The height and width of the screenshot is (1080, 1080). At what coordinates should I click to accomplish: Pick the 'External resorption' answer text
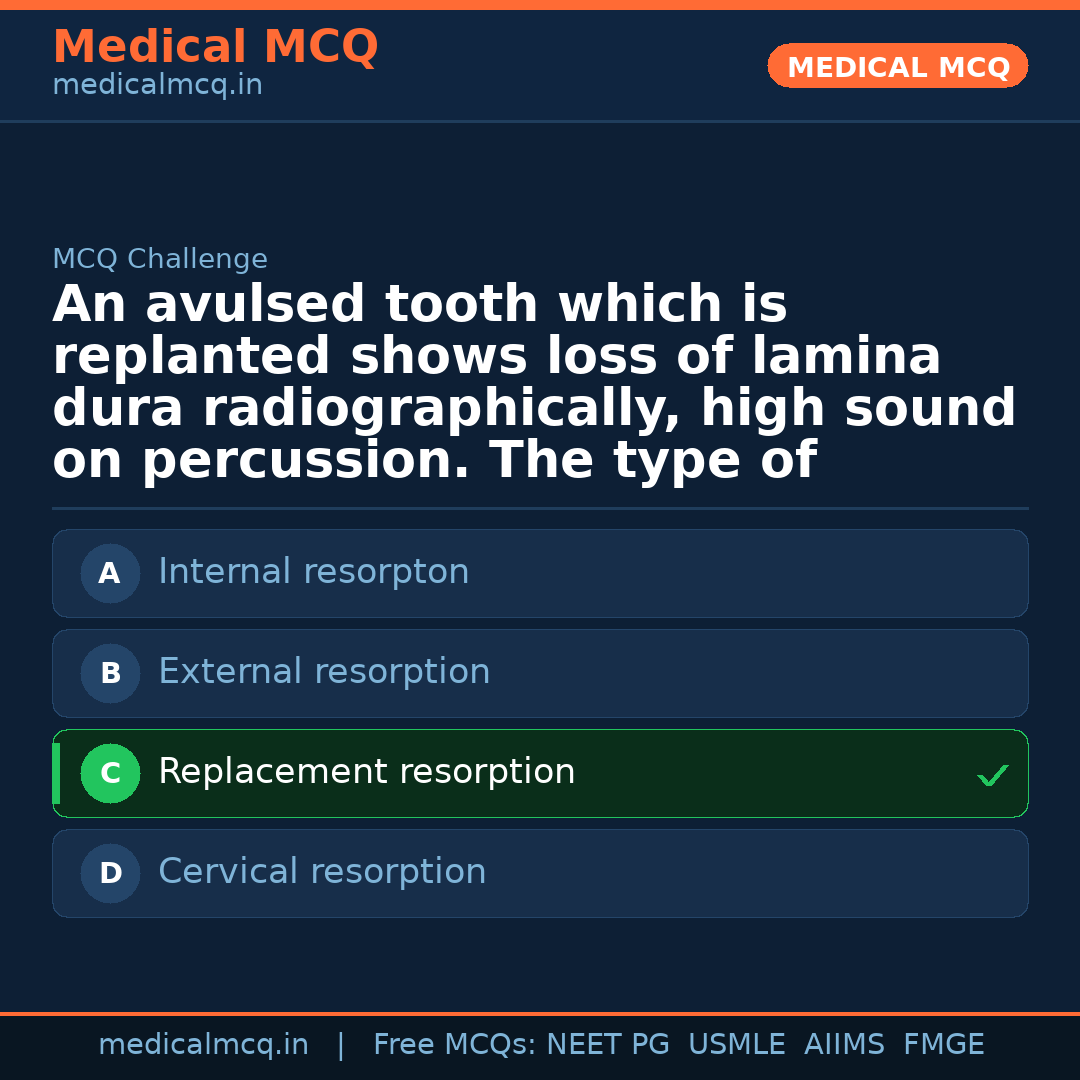(x=324, y=672)
